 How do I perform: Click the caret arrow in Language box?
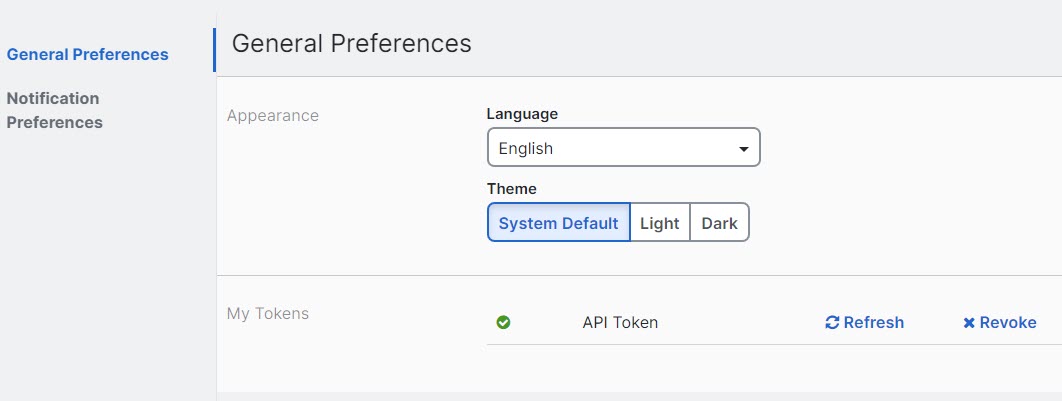click(x=743, y=149)
